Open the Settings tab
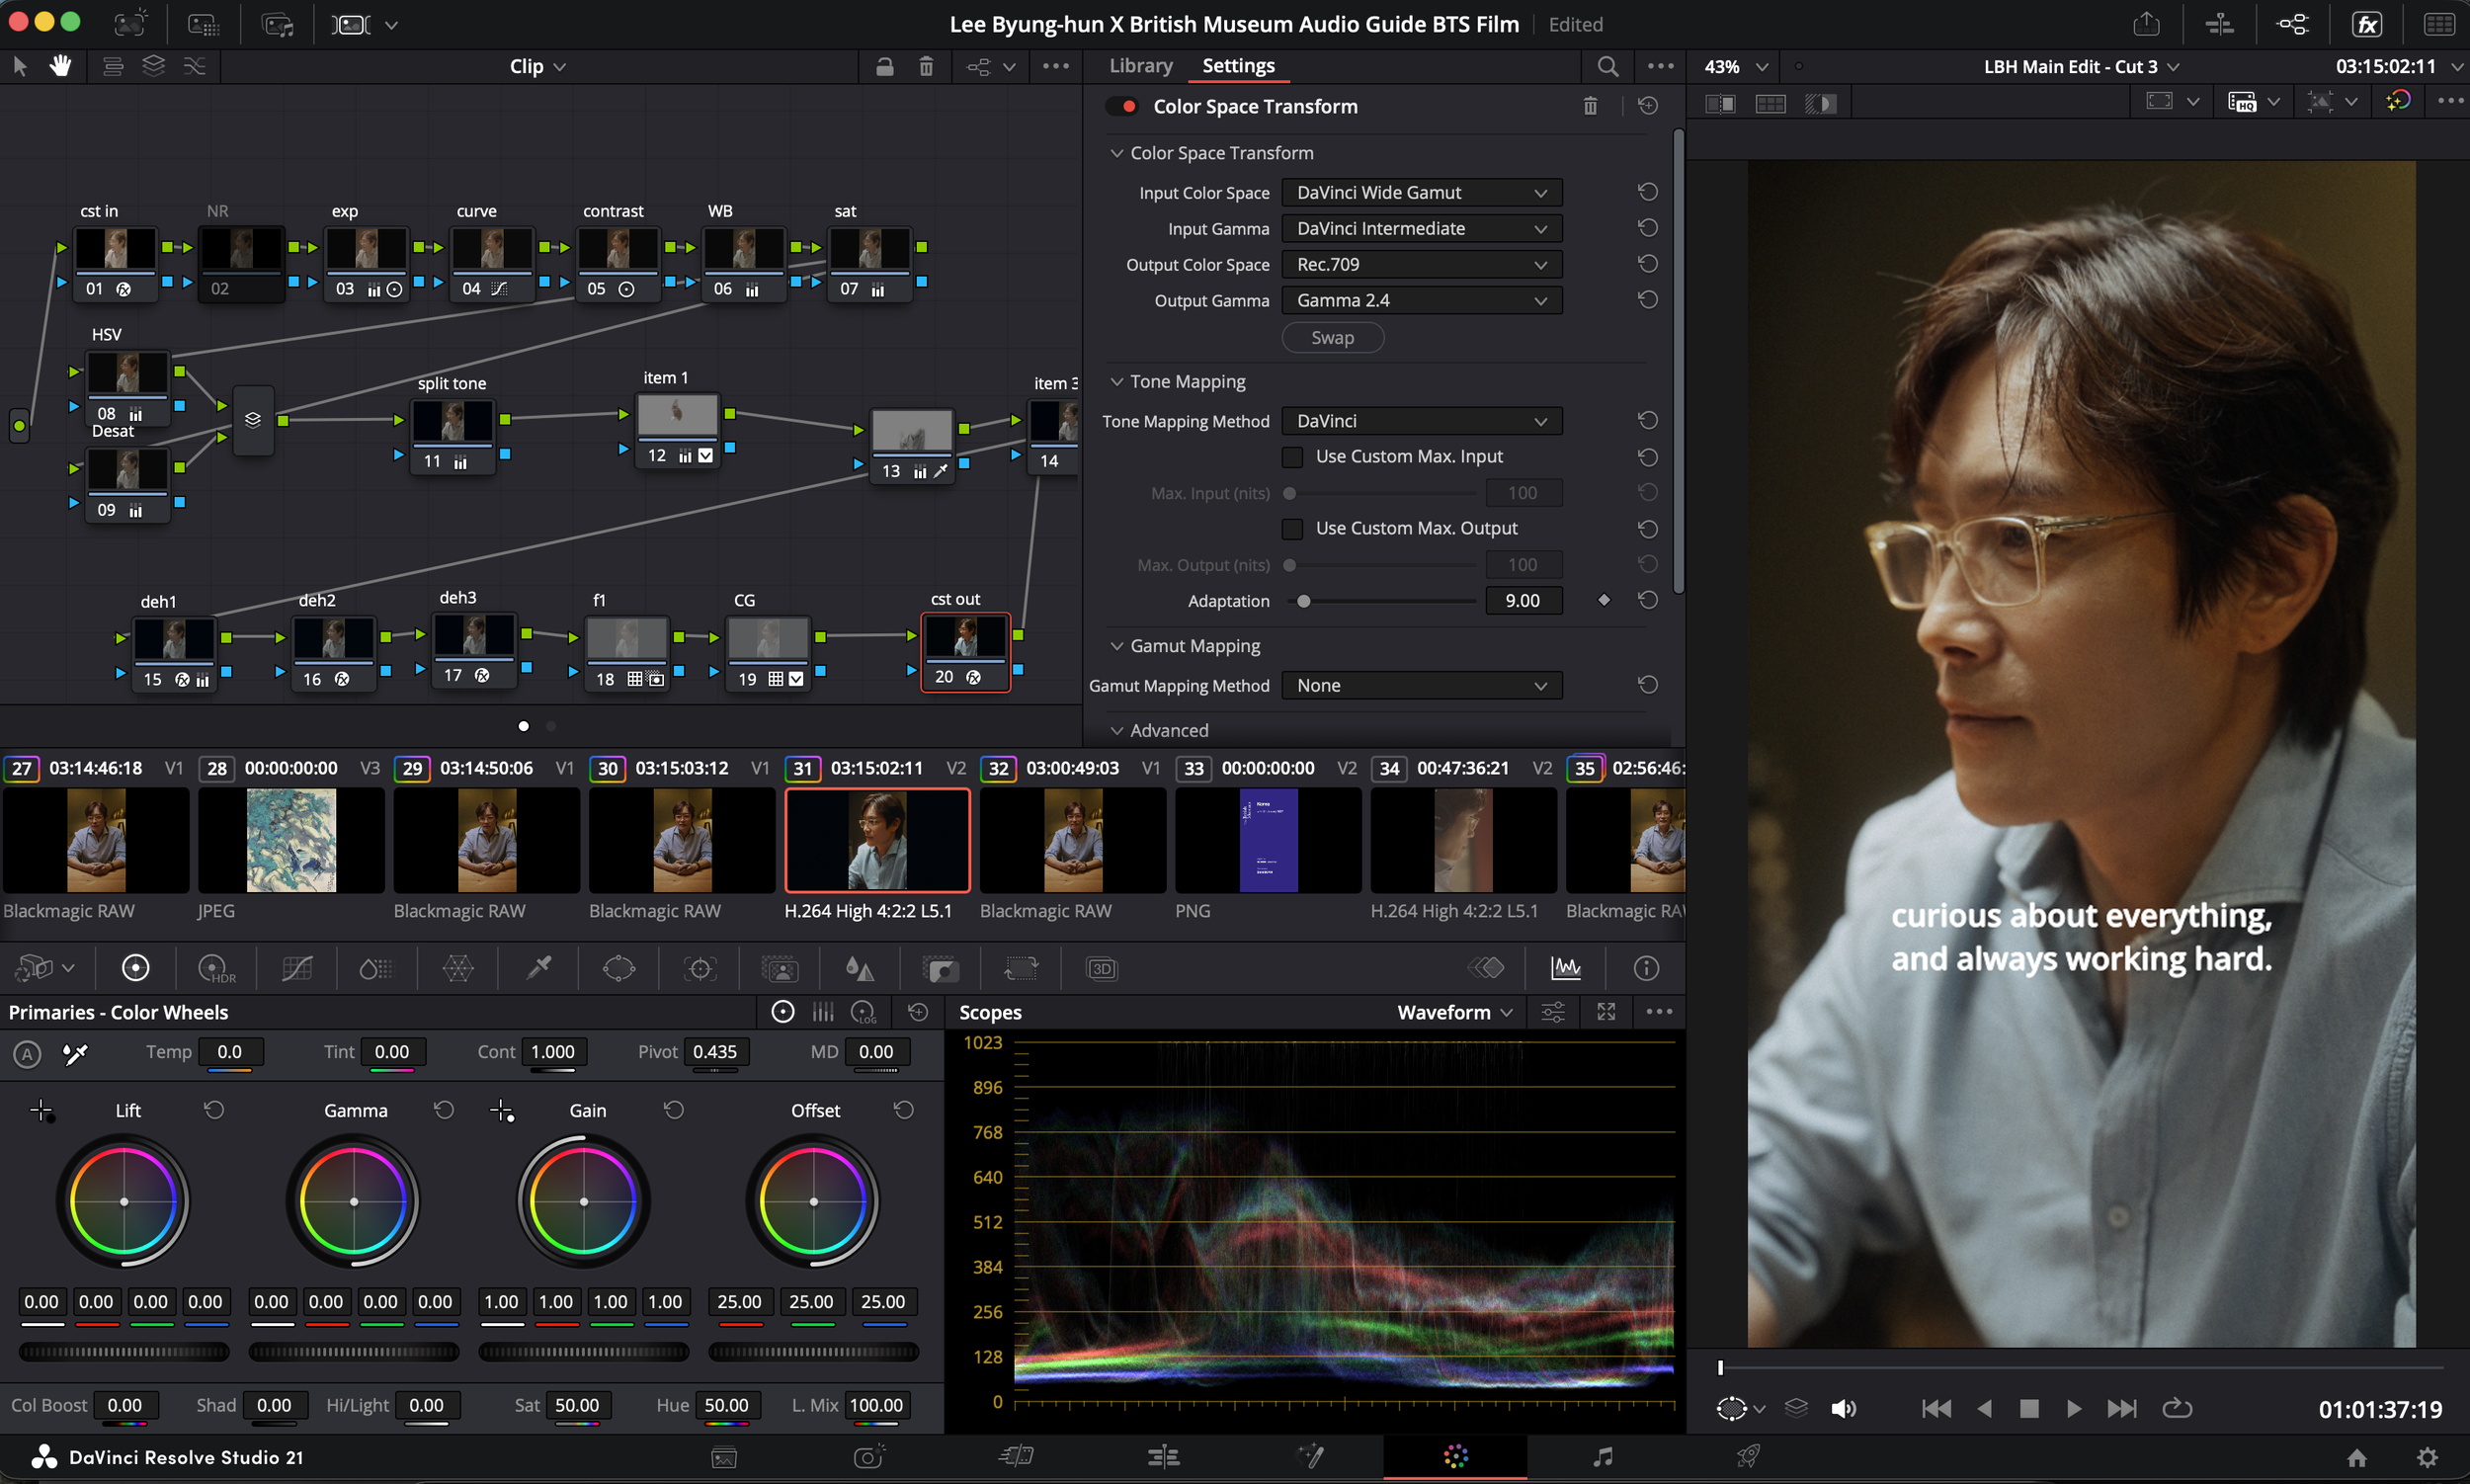This screenshot has height=1484, width=2470. pos(1238,66)
